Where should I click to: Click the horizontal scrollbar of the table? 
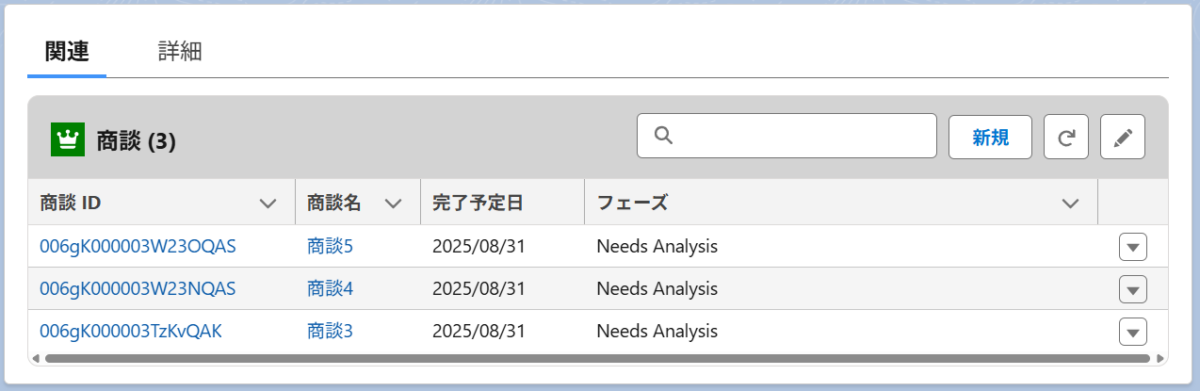click(x=598, y=357)
